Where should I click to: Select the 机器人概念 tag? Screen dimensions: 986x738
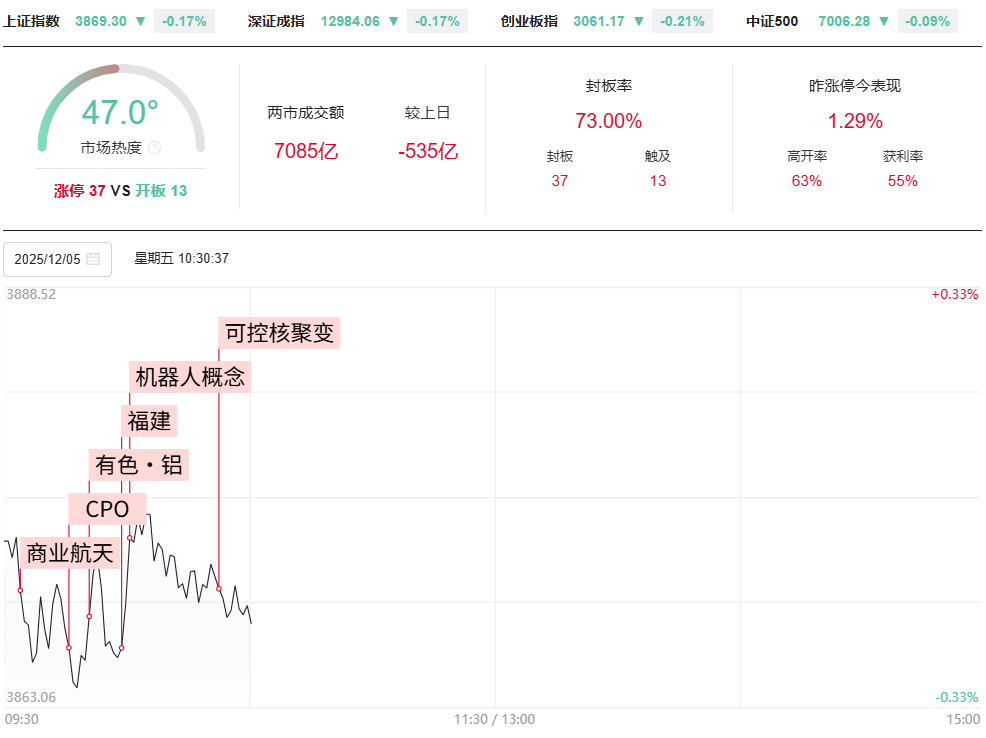click(190, 377)
